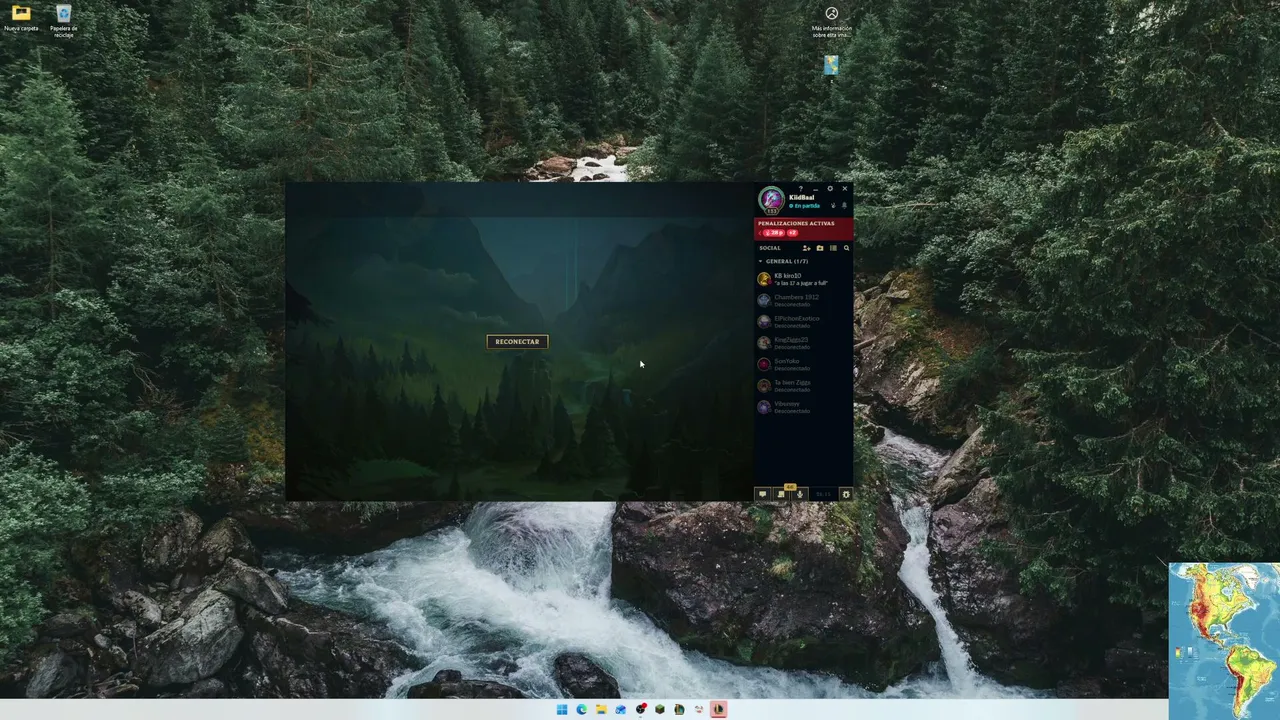Click the Americas map thumbnail
1280x720 pixels.
coord(1224,641)
